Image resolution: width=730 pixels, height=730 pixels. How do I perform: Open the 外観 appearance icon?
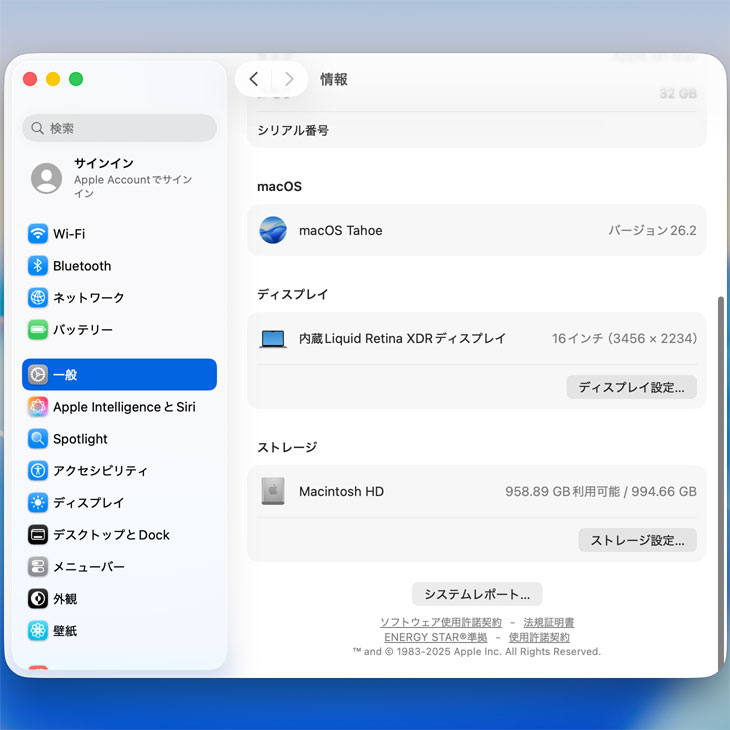[38, 599]
